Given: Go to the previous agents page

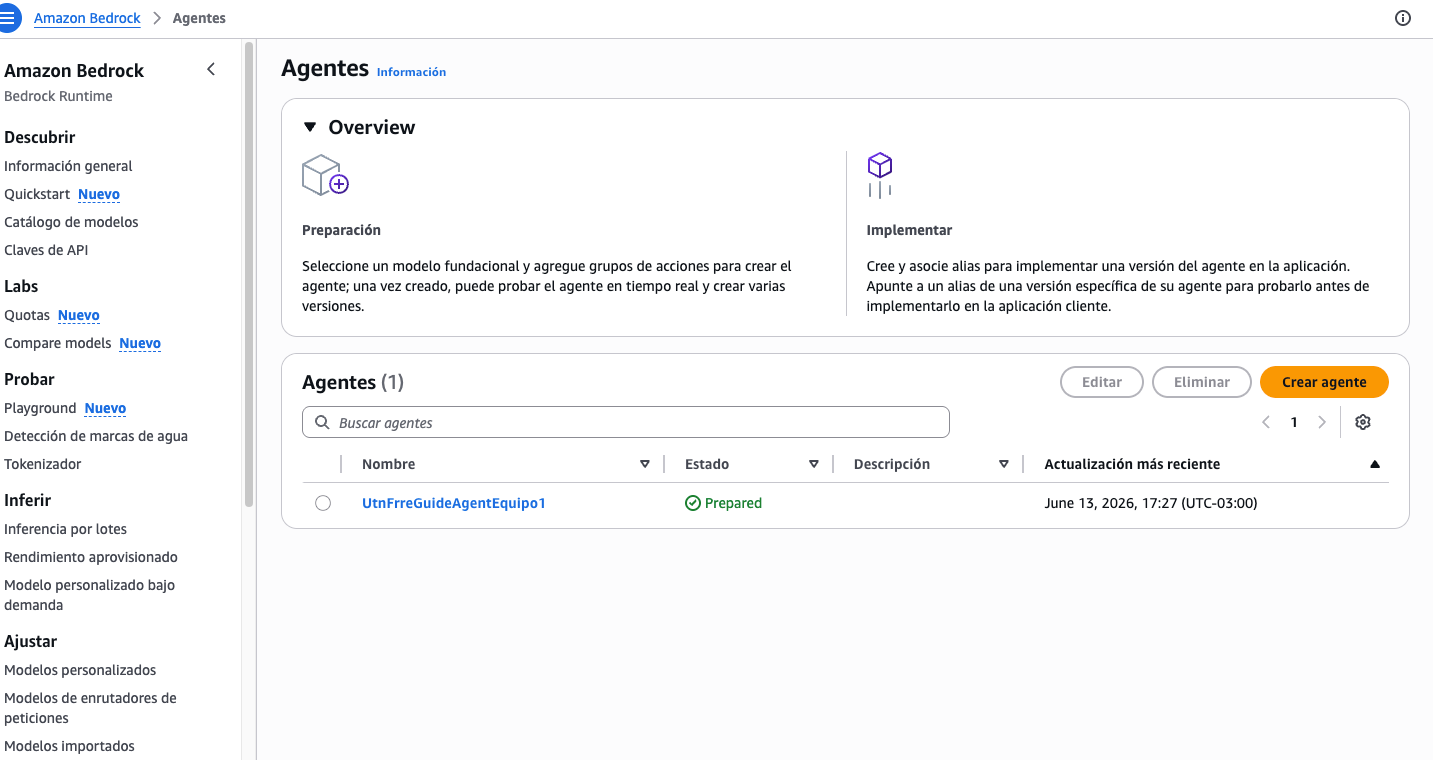Looking at the screenshot, I should click(x=1266, y=422).
